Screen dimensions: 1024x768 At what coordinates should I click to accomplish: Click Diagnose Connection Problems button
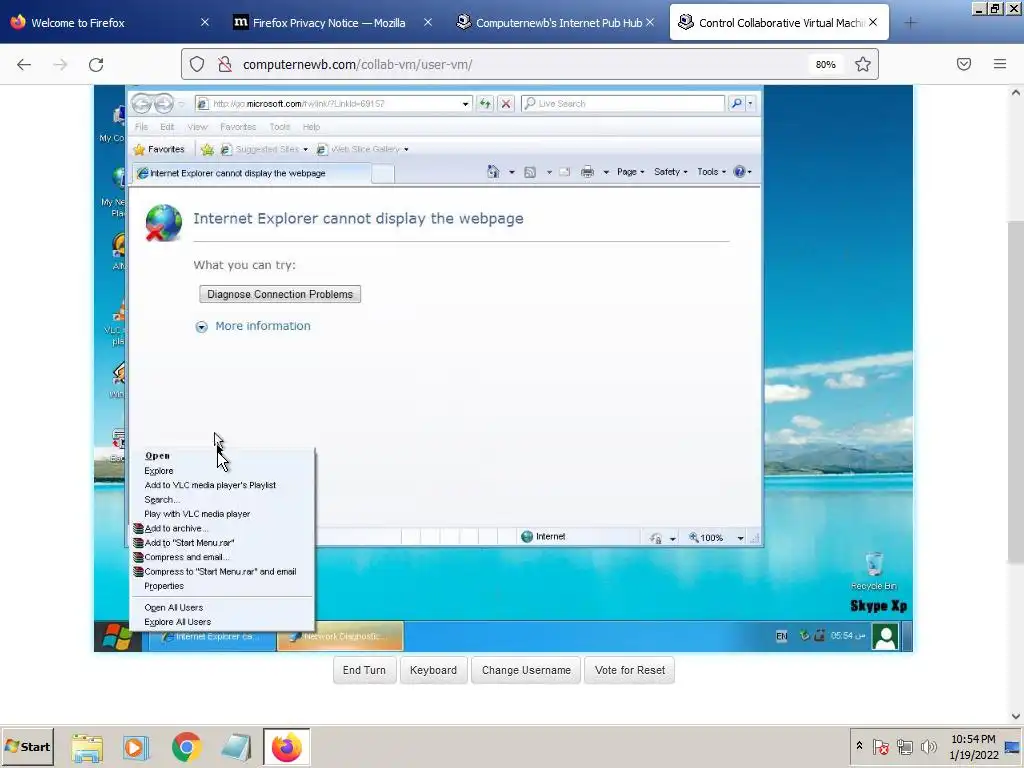280,295
